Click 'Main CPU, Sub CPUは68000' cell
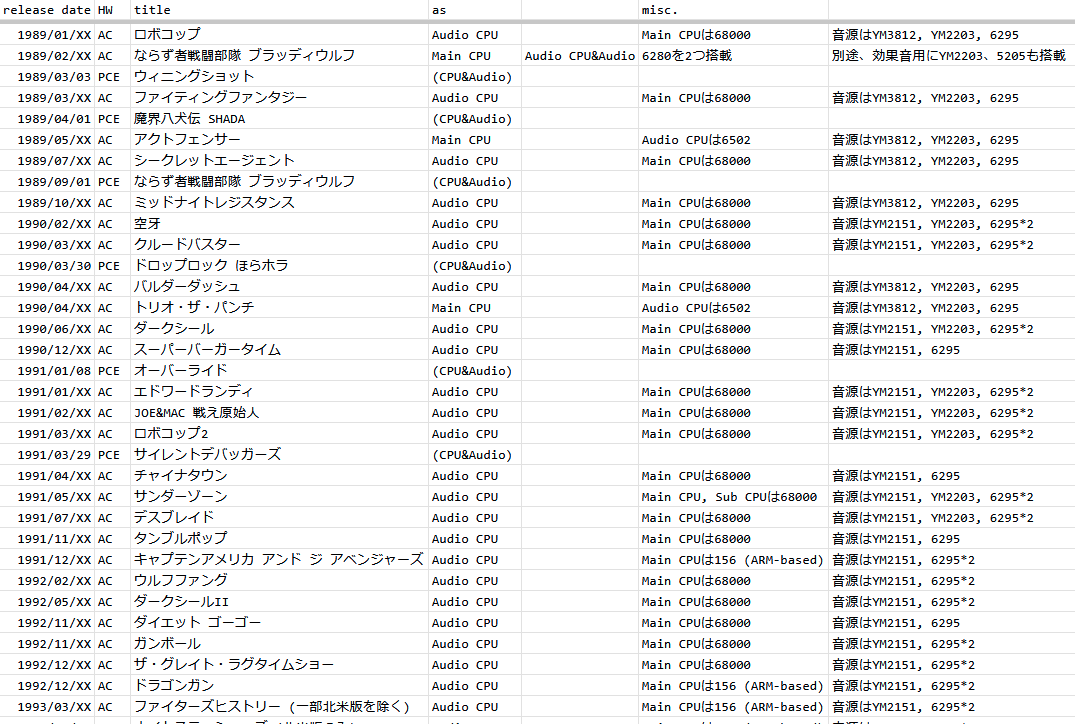This screenshot has height=724, width=1075. 729,497
